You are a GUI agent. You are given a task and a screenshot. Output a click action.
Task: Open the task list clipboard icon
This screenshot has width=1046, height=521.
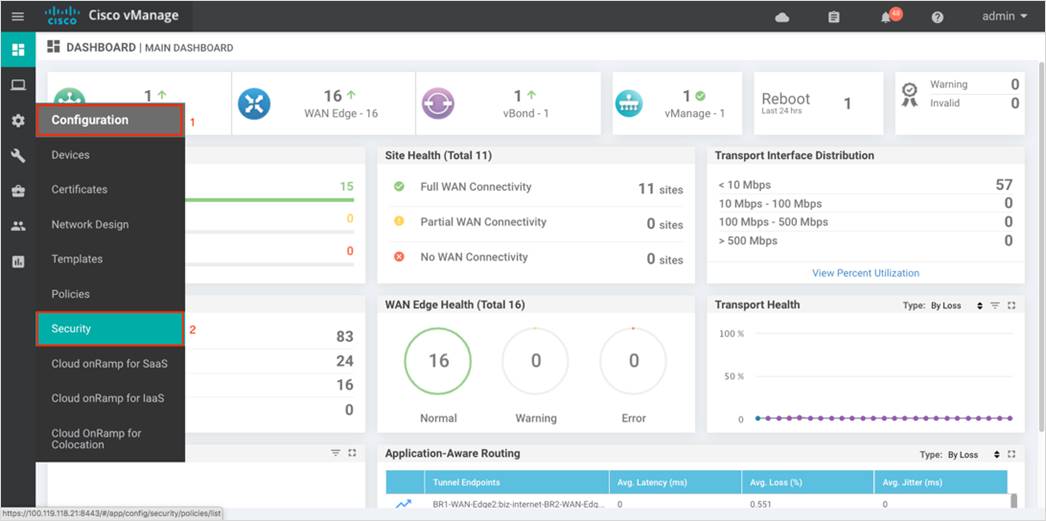833,17
